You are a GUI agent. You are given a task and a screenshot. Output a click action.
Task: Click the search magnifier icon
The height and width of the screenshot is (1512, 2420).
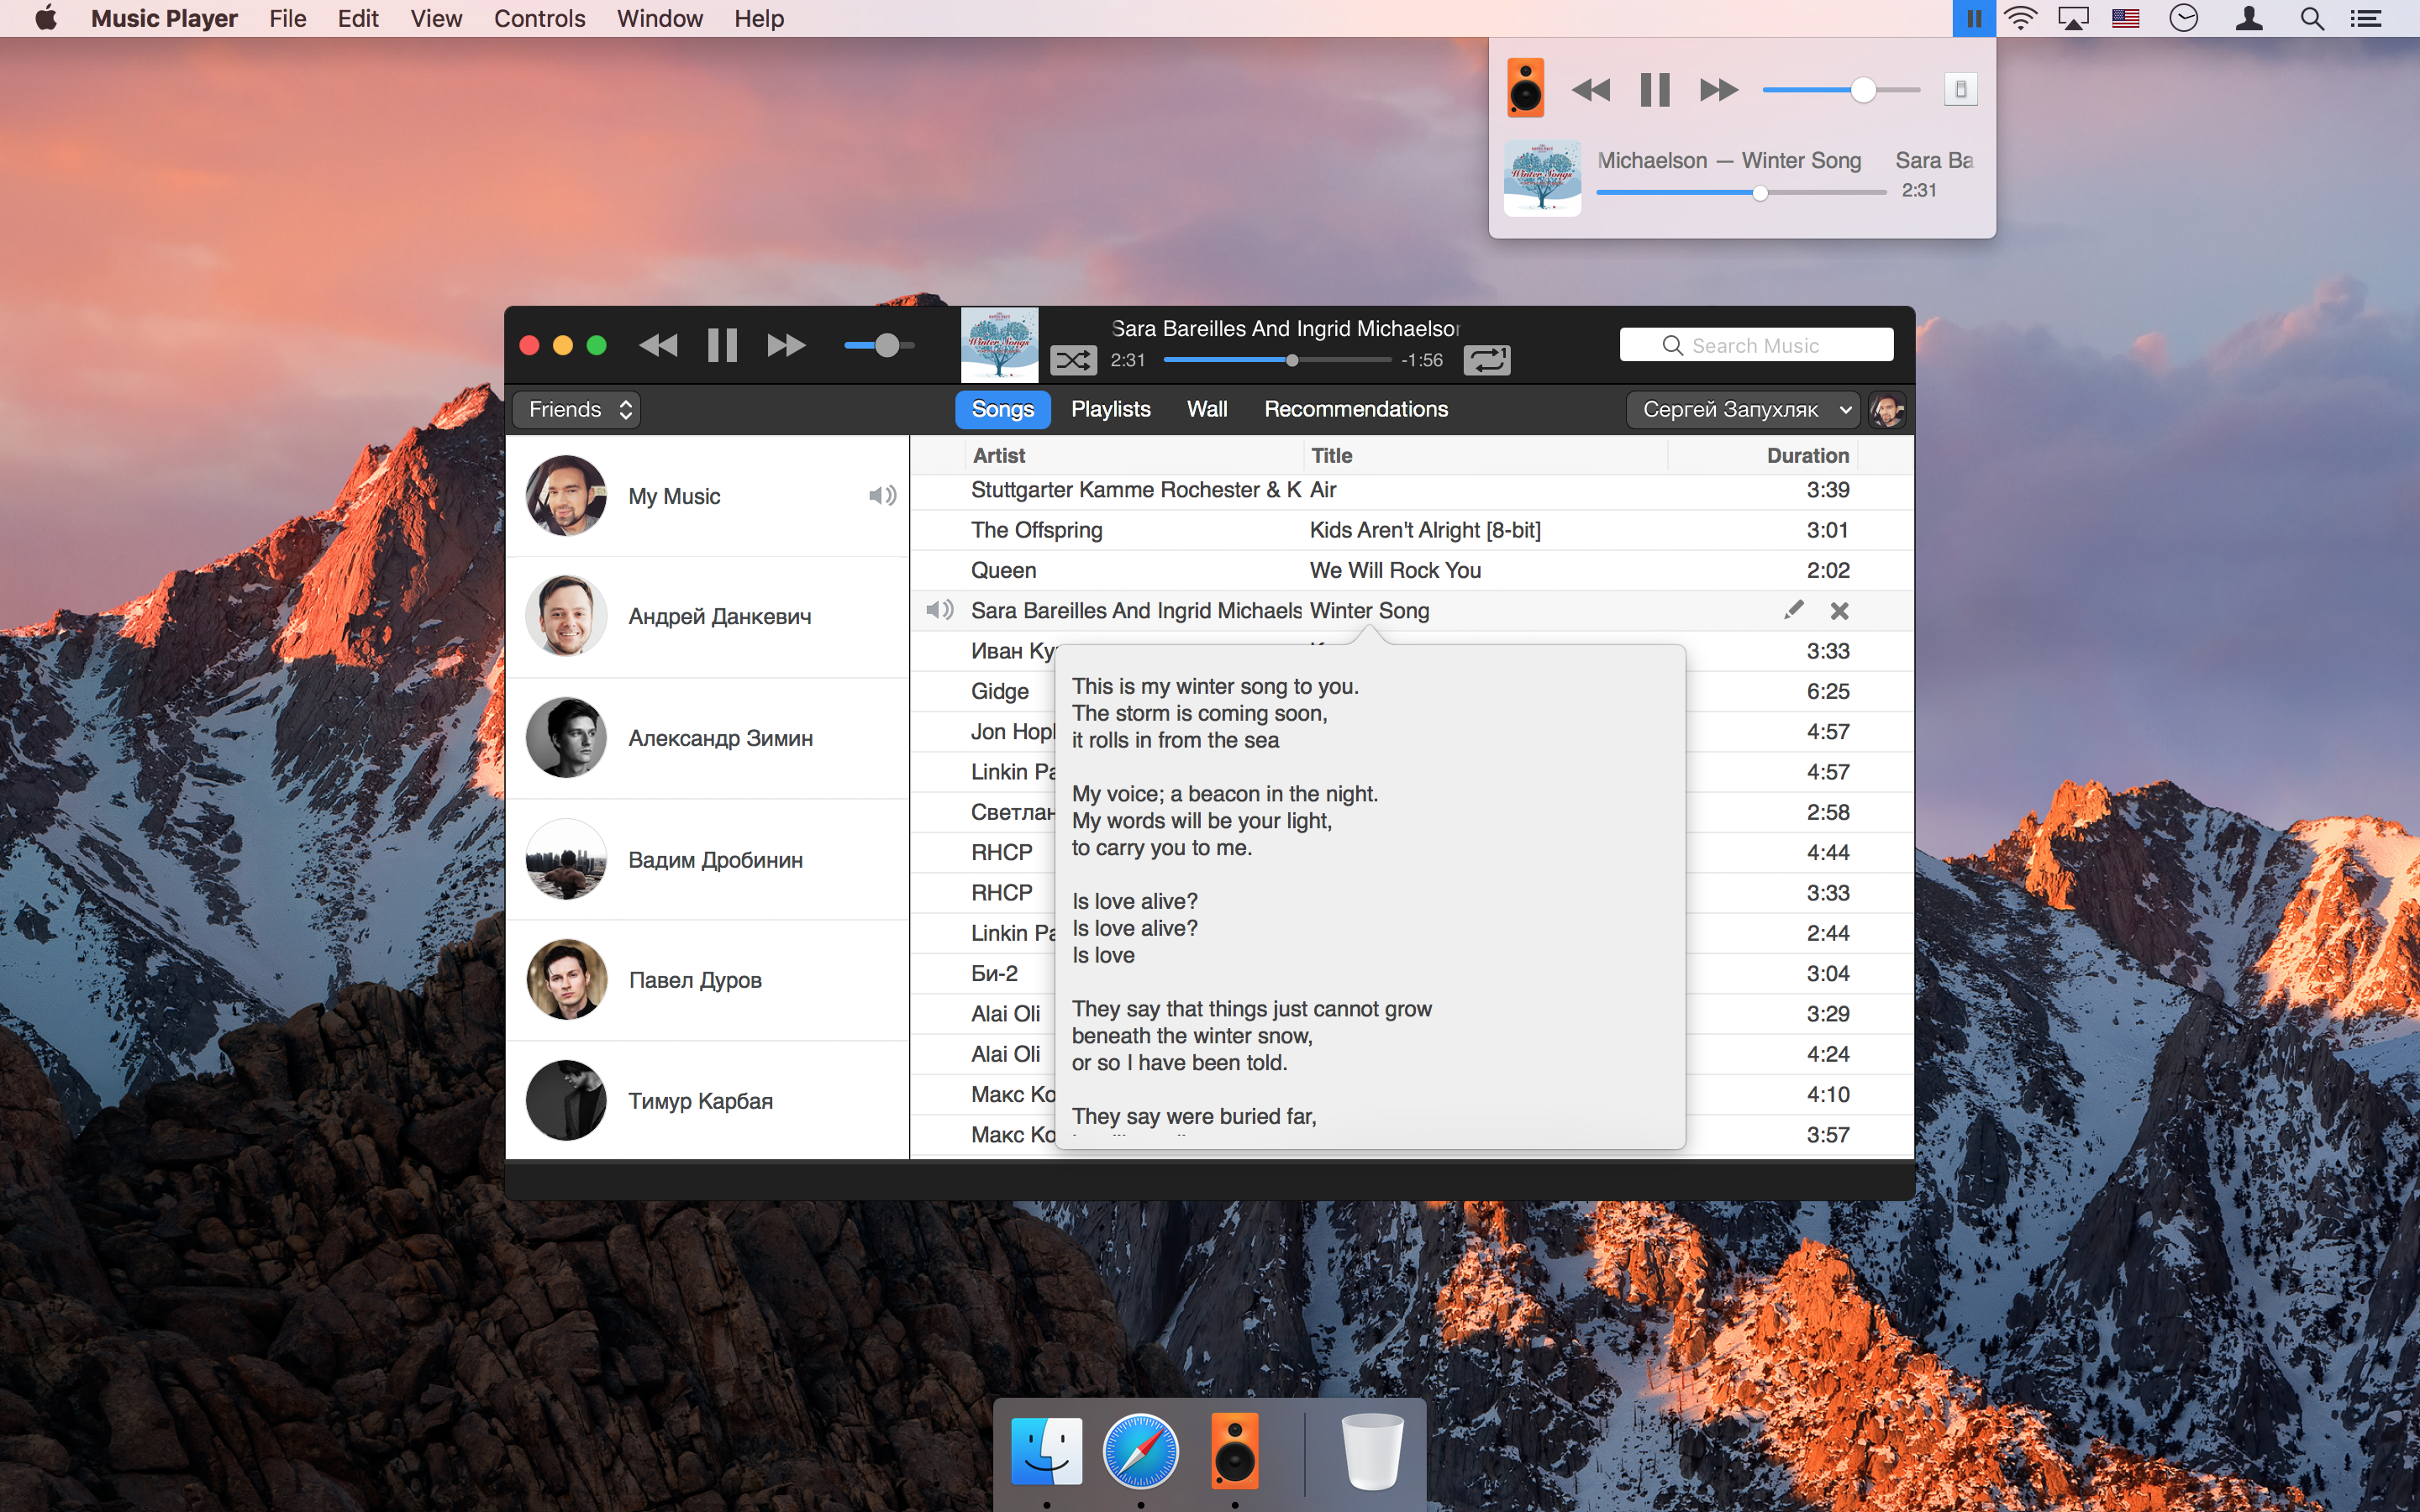2310,18
